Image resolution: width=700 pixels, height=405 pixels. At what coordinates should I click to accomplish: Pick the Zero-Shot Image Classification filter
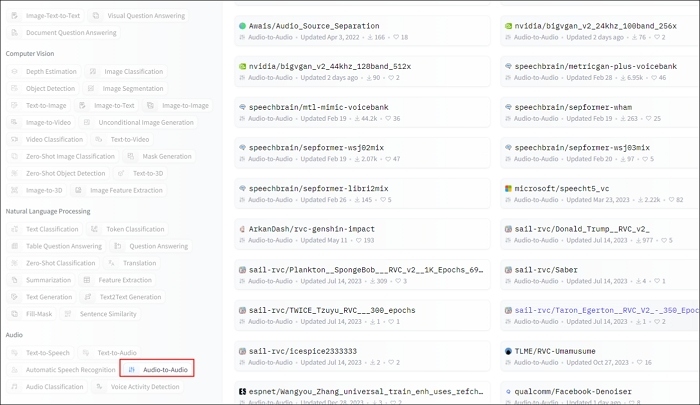(x=62, y=156)
